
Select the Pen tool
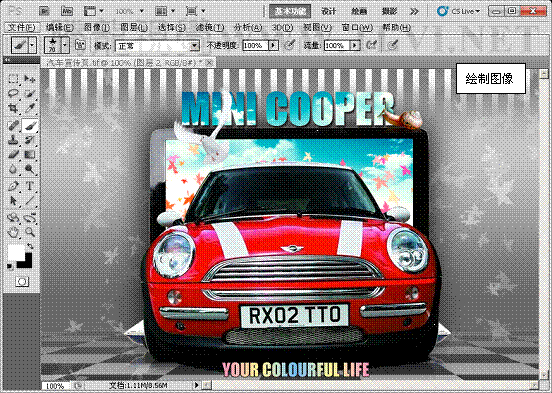pos(13,186)
